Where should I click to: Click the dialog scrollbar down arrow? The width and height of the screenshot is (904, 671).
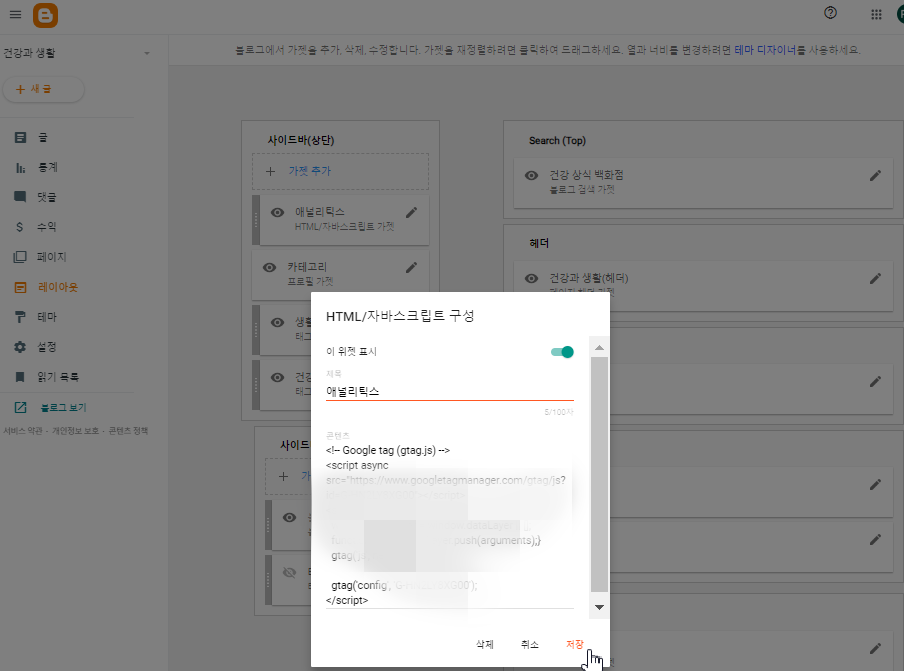(598, 607)
